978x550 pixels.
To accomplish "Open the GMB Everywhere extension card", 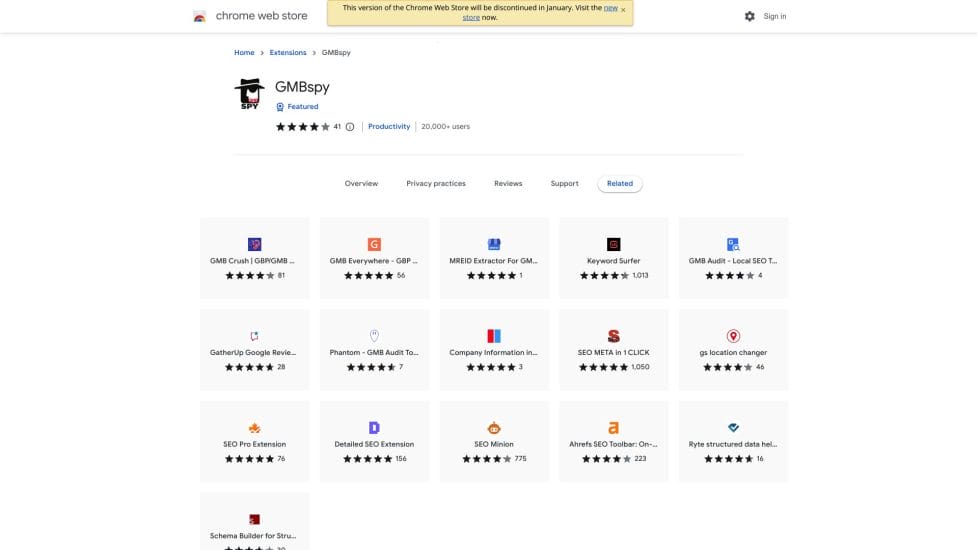I will [x=374, y=258].
